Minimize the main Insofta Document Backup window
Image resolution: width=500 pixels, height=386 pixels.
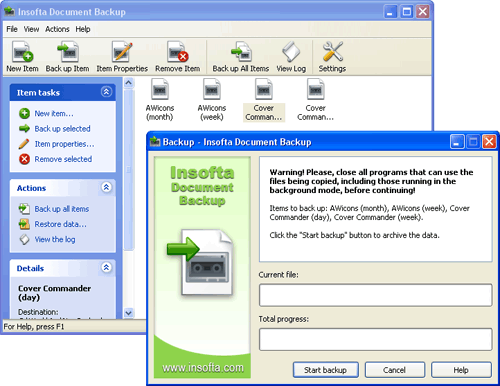(x=390, y=12)
